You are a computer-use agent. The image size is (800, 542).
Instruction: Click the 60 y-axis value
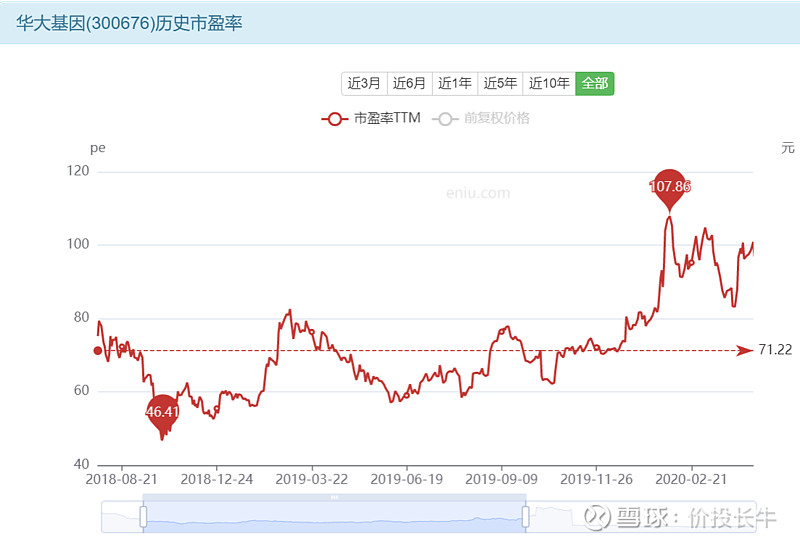click(x=82, y=391)
